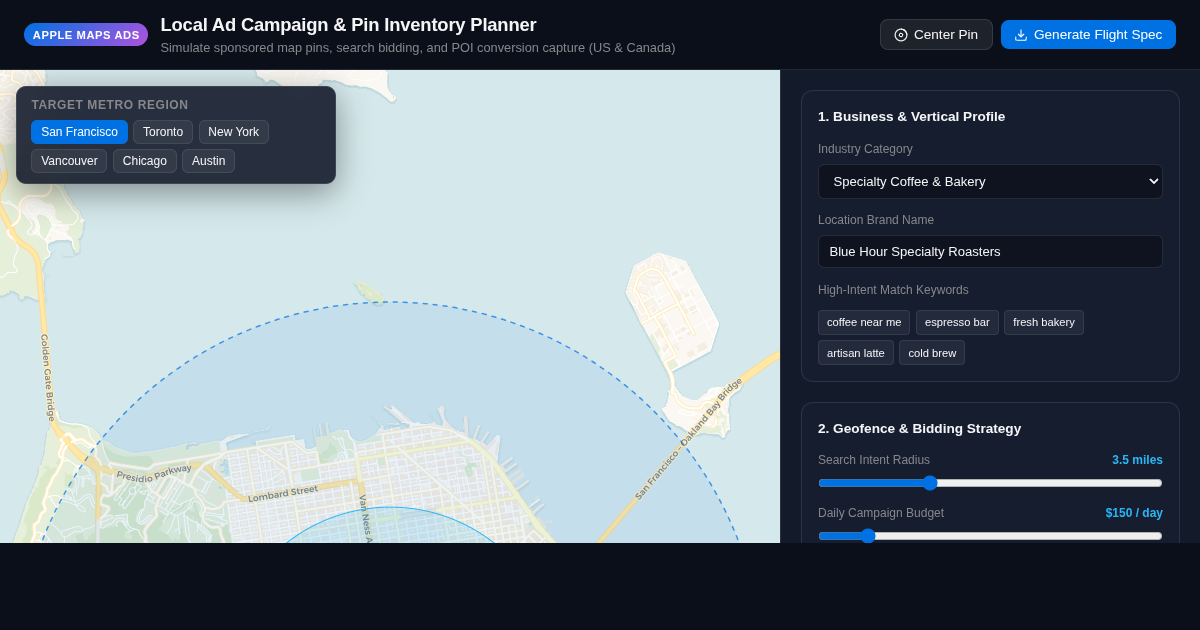Click the 'San Francisco - Oakland Bay Bridge' label
This screenshot has height=630, width=1200.
pyautogui.click(x=689, y=438)
